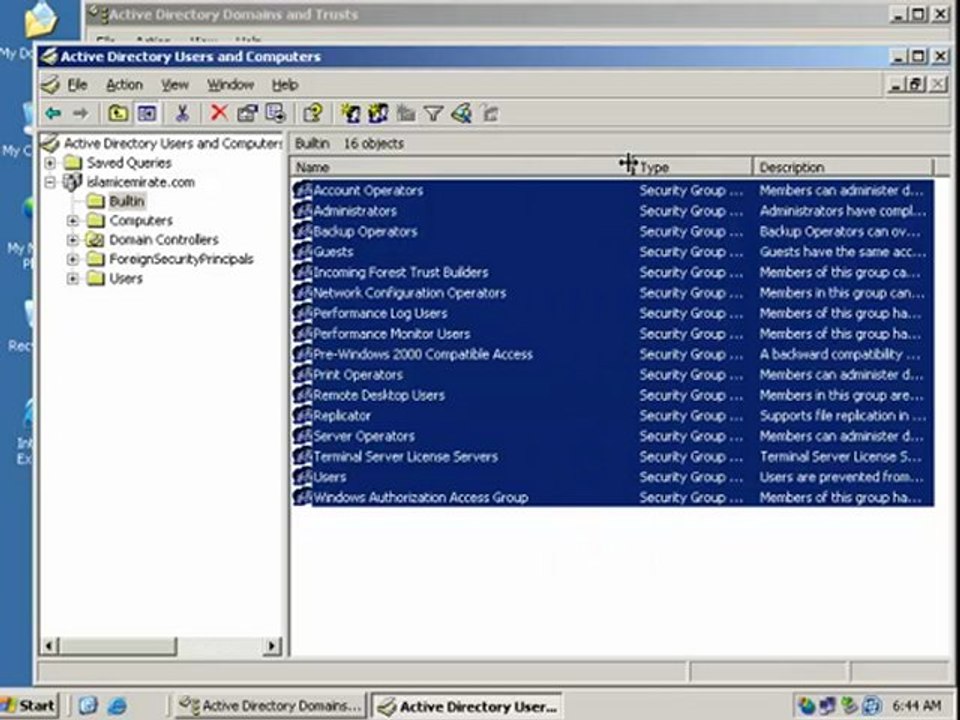
Task: Click the Administrators group icon
Action: click(302, 211)
